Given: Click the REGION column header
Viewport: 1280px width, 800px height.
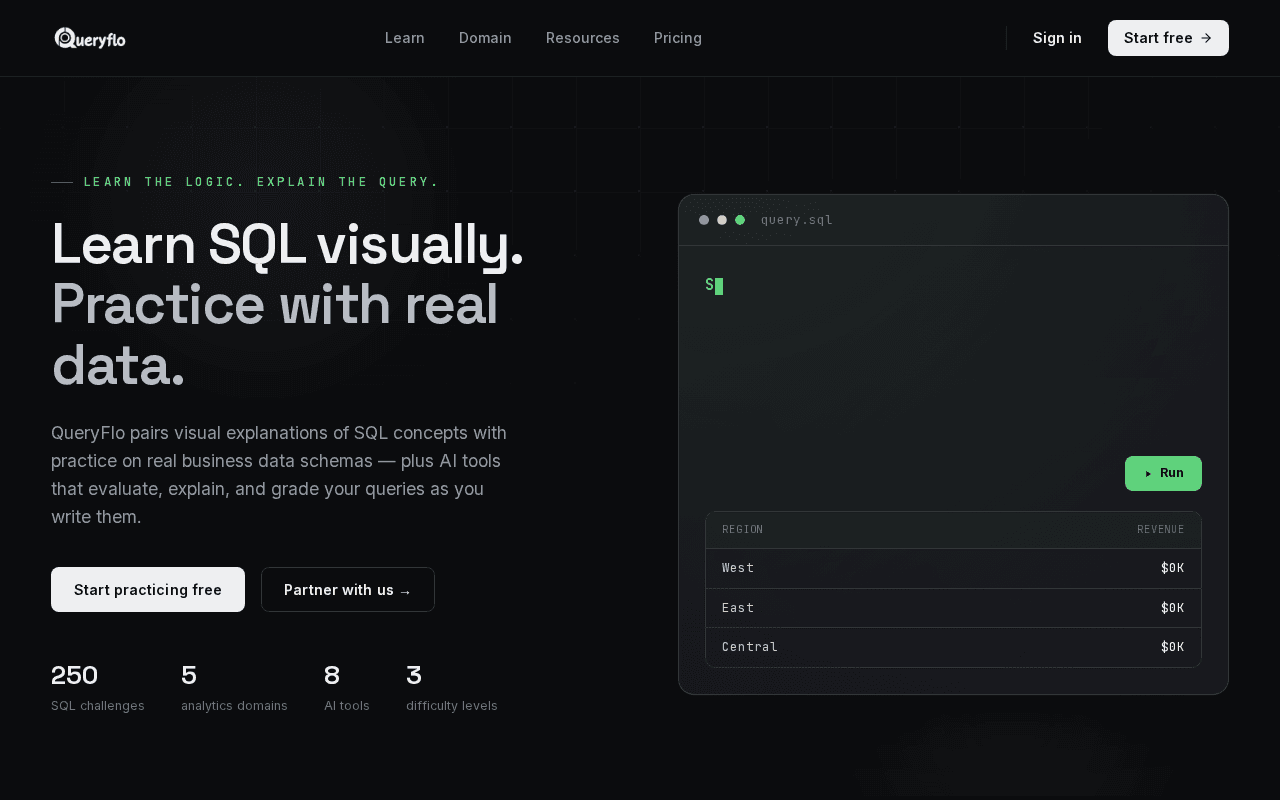Looking at the screenshot, I should click(743, 530).
